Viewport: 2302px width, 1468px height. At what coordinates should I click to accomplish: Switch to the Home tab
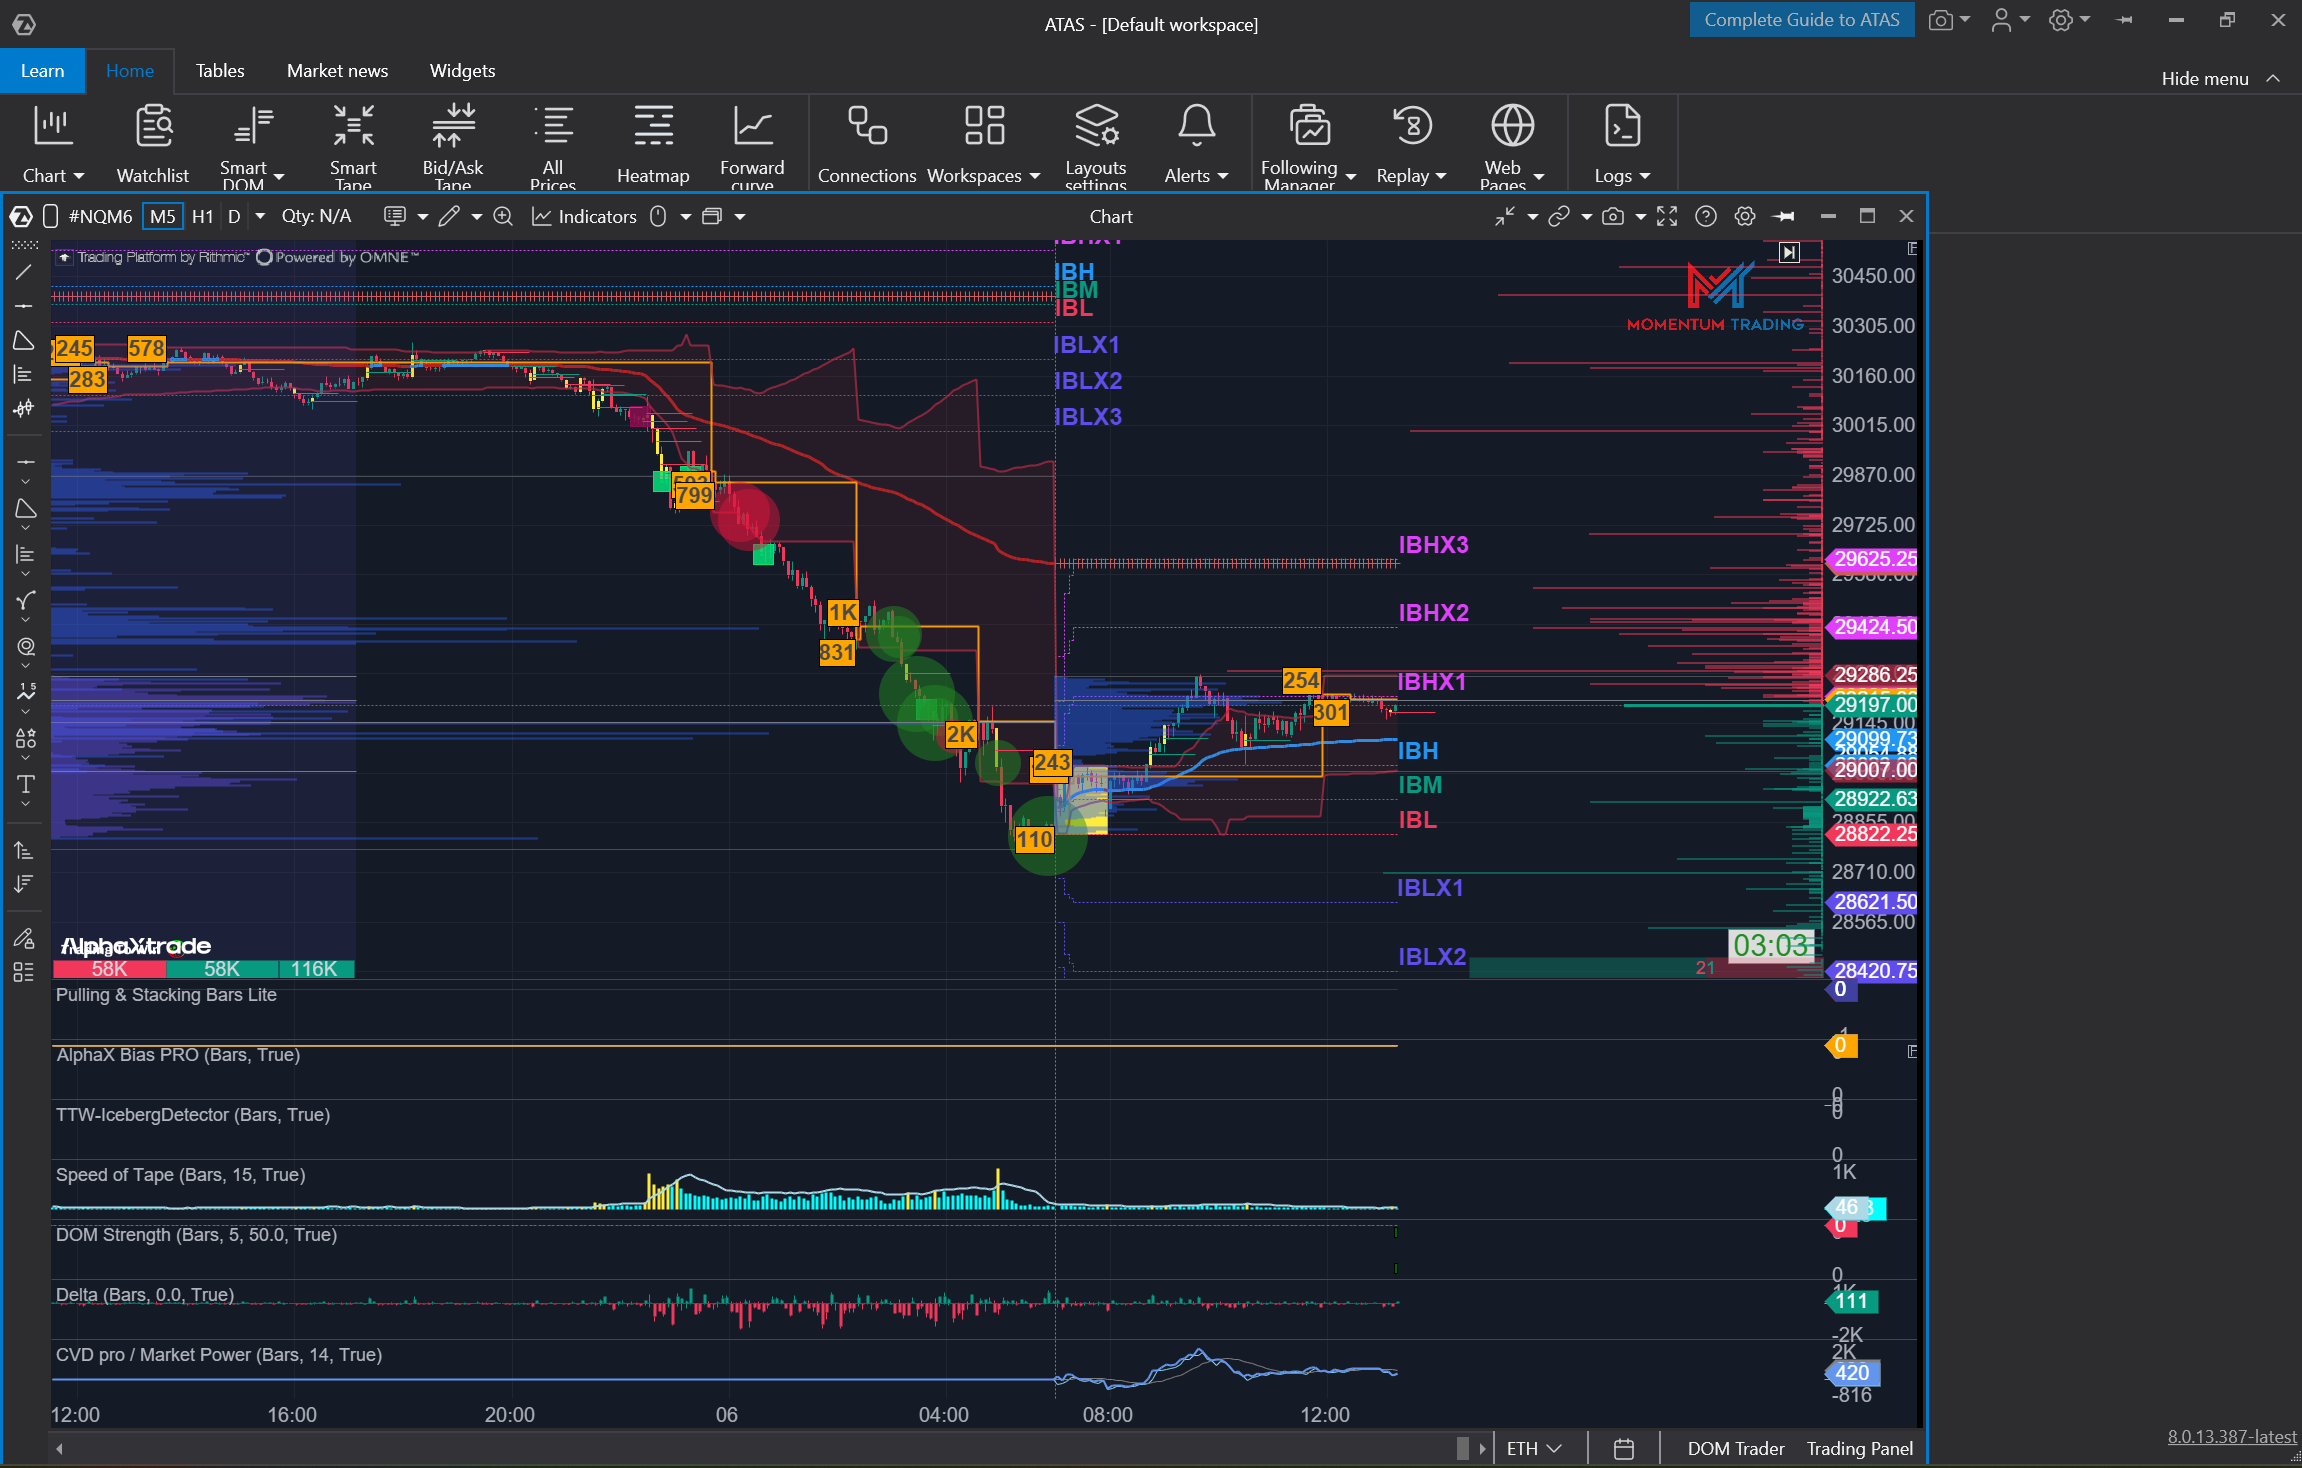click(x=130, y=71)
